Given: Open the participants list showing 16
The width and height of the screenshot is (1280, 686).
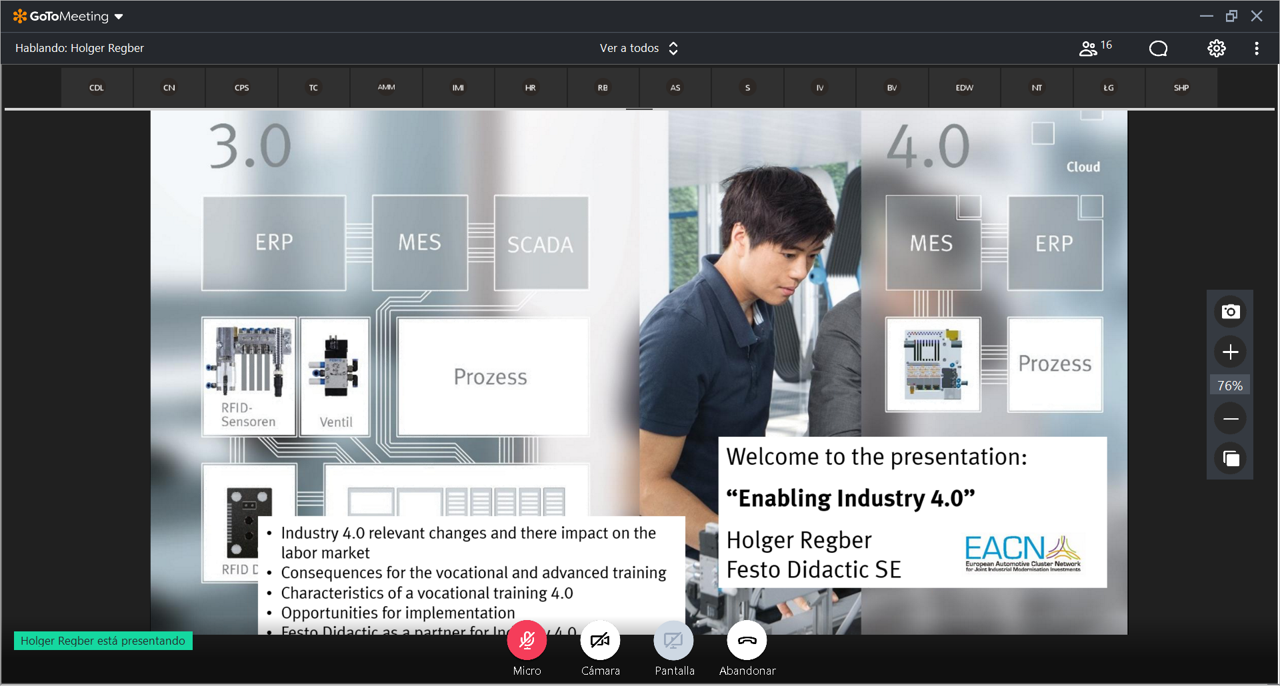Looking at the screenshot, I should pyautogui.click(x=1094, y=48).
